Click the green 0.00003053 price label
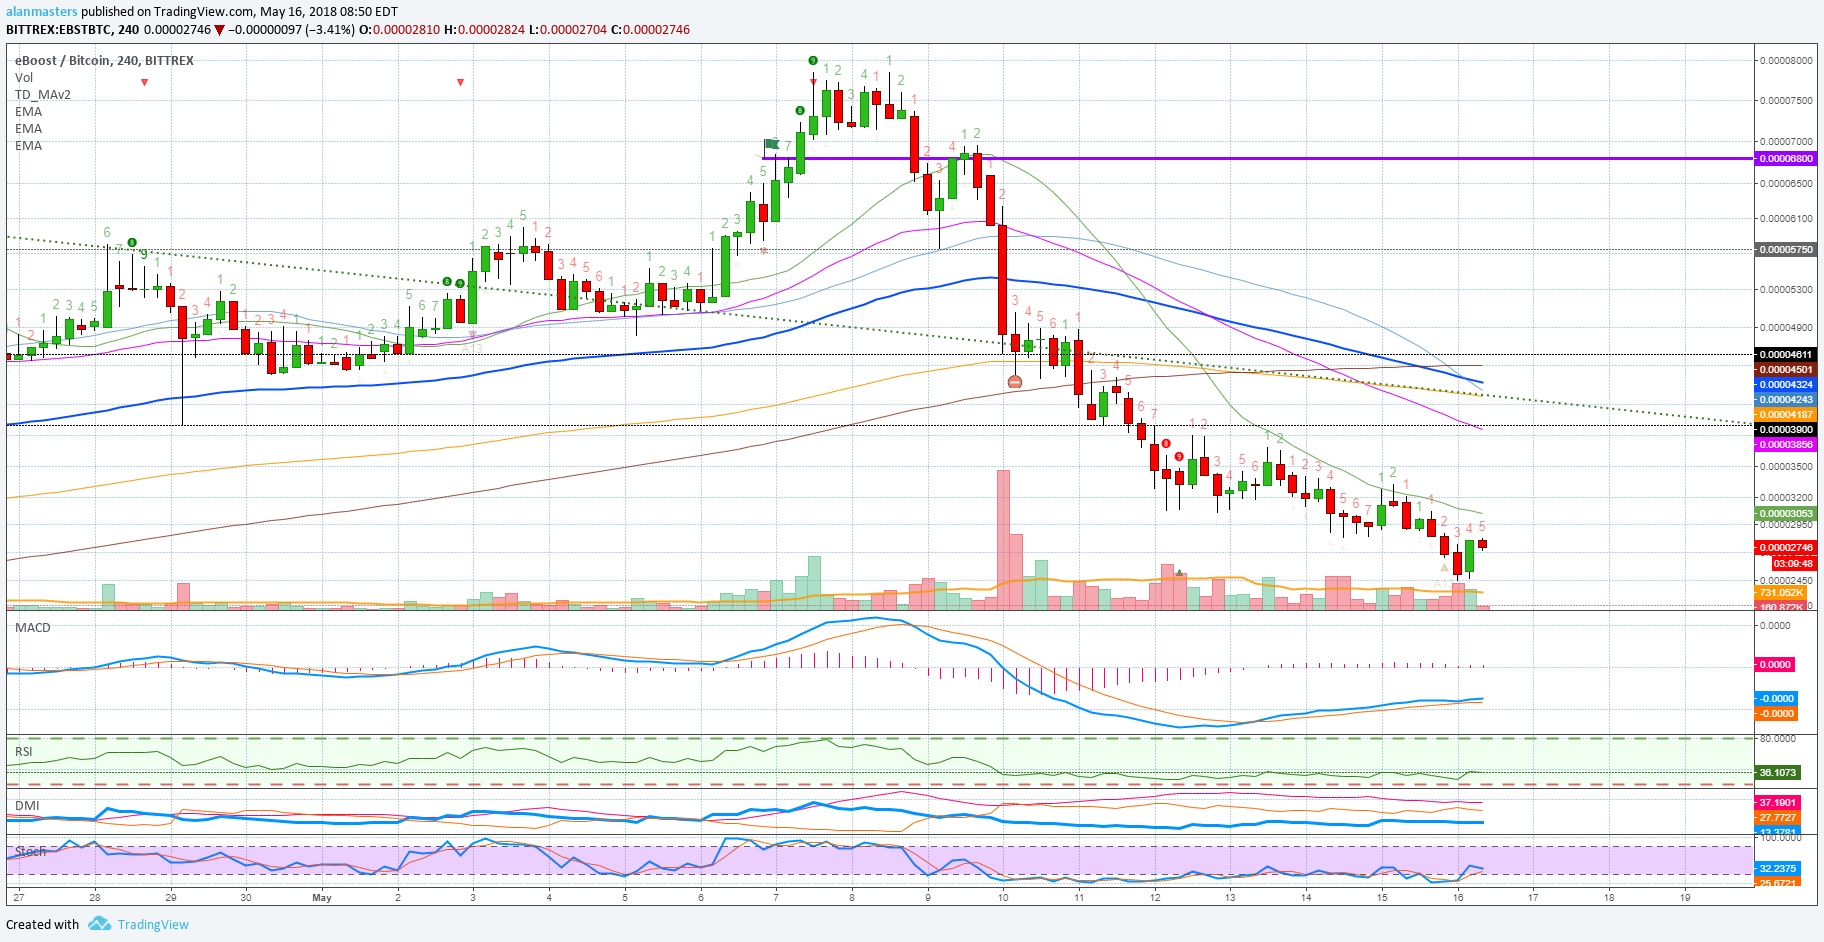This screenshot has width=1824, height=942. (1786, 514)
